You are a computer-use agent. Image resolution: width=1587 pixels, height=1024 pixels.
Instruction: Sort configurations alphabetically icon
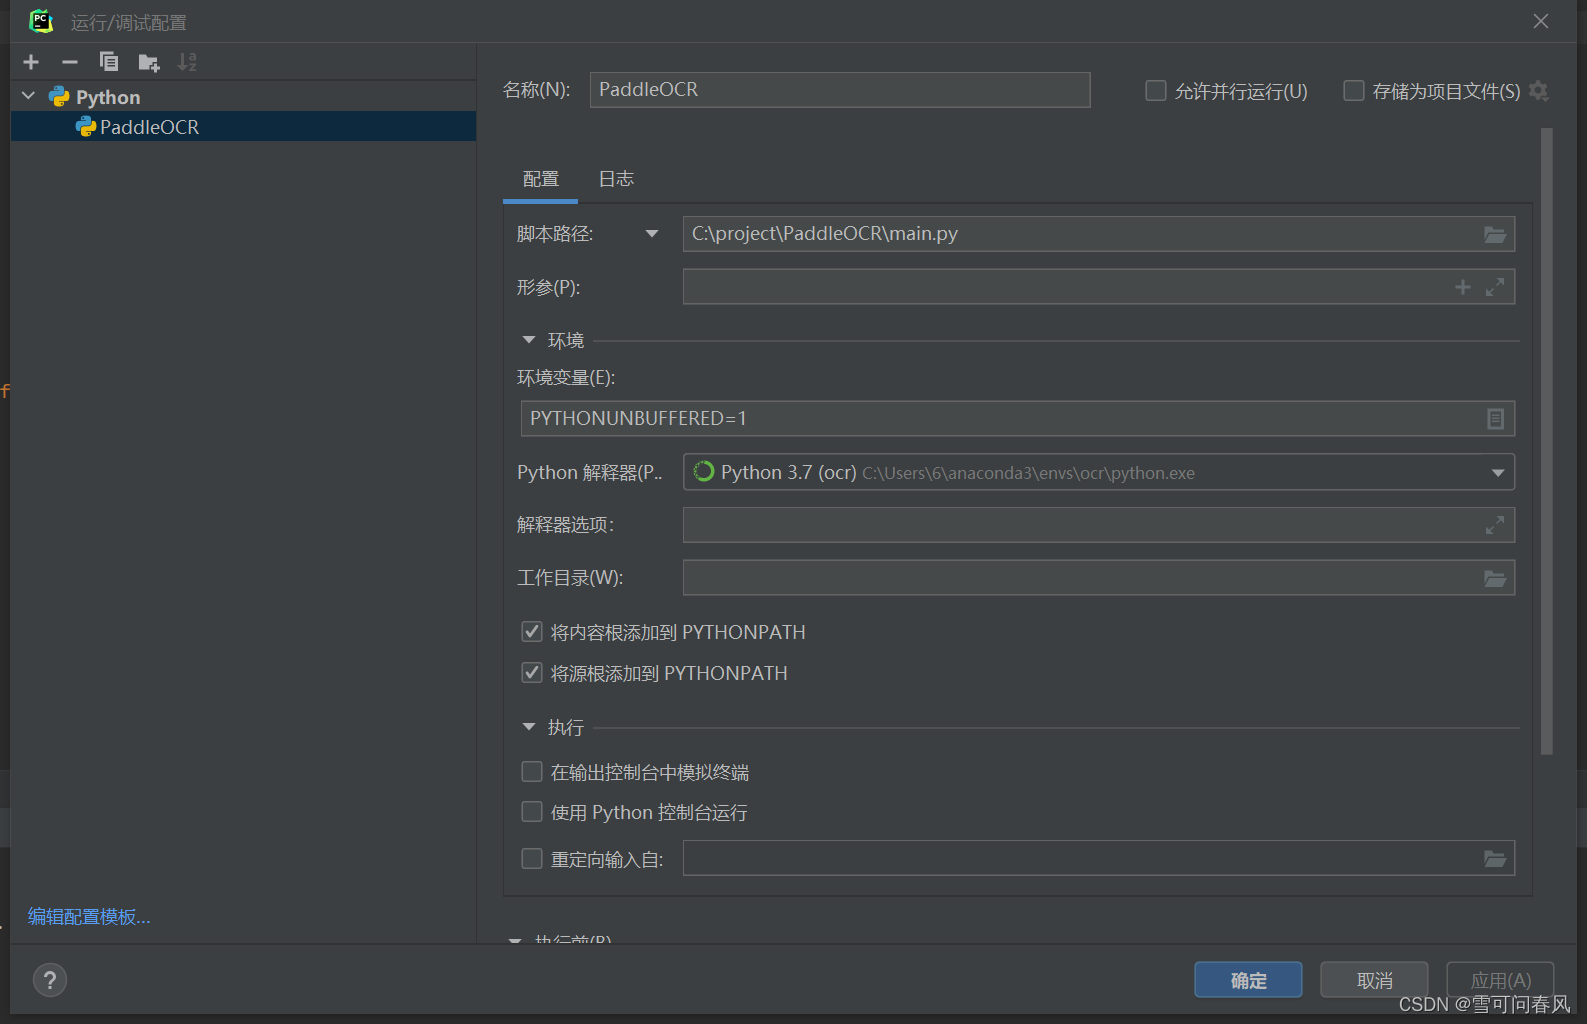pyautogui.click(x=187, y=62)
